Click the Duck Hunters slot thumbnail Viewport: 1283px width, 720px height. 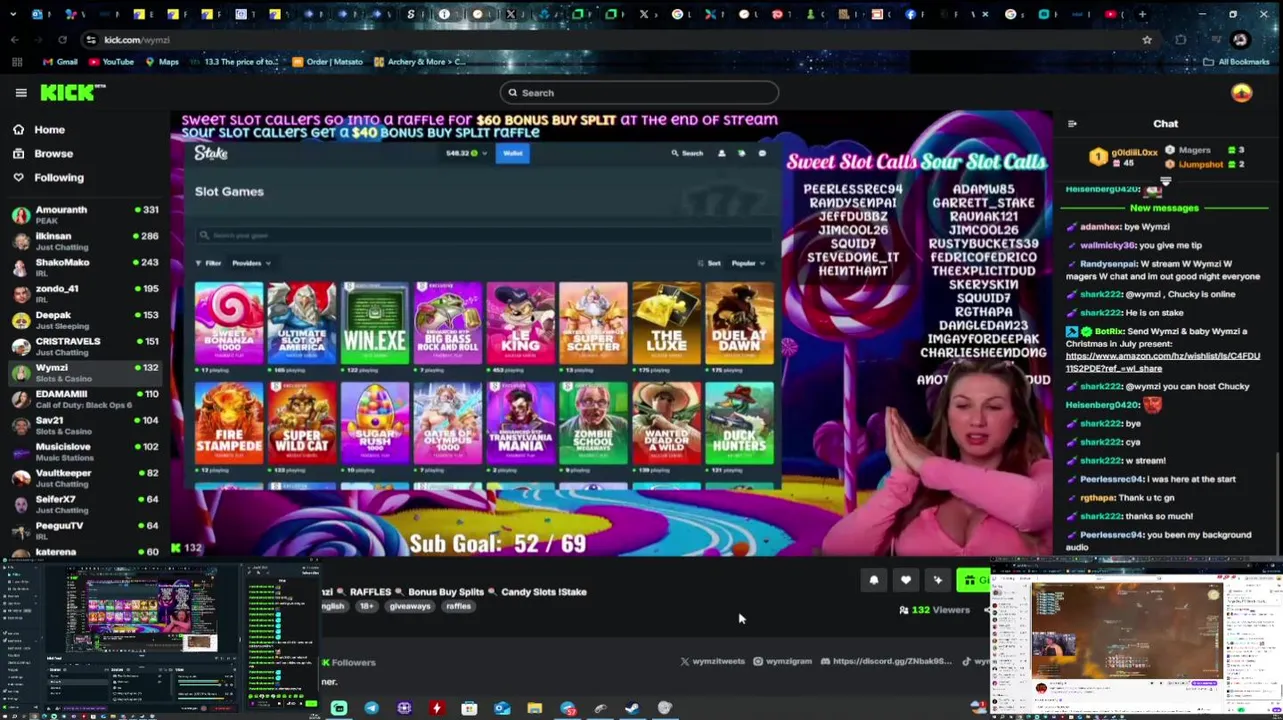(x=739, y=423)
